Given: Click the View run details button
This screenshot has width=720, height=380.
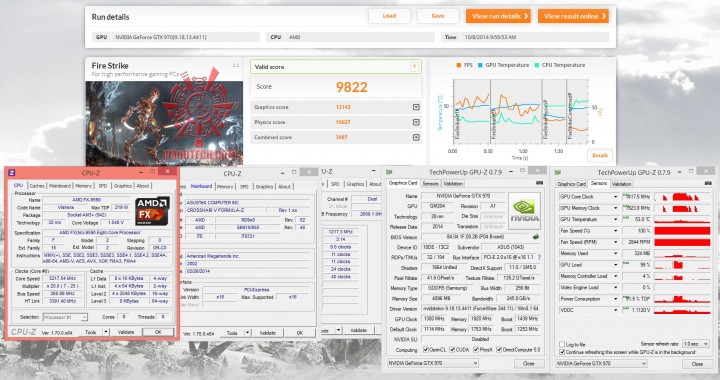Looking at the screenshot, I should click(498, 16).
